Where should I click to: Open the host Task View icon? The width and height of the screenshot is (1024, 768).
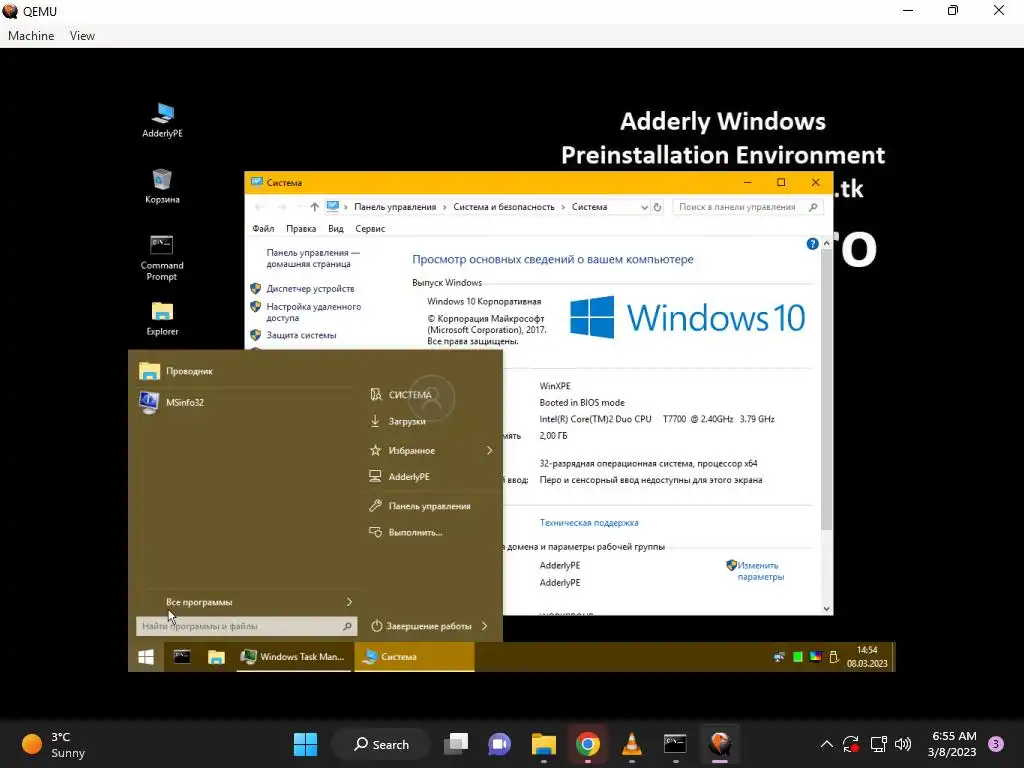456,744
